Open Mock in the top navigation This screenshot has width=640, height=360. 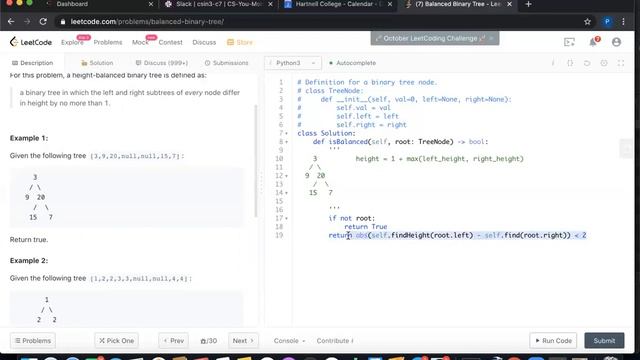140,42
